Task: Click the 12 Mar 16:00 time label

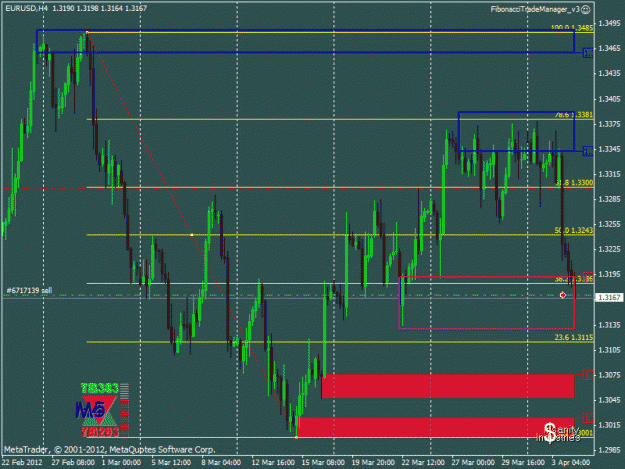Action: click(x=273, y=463)
